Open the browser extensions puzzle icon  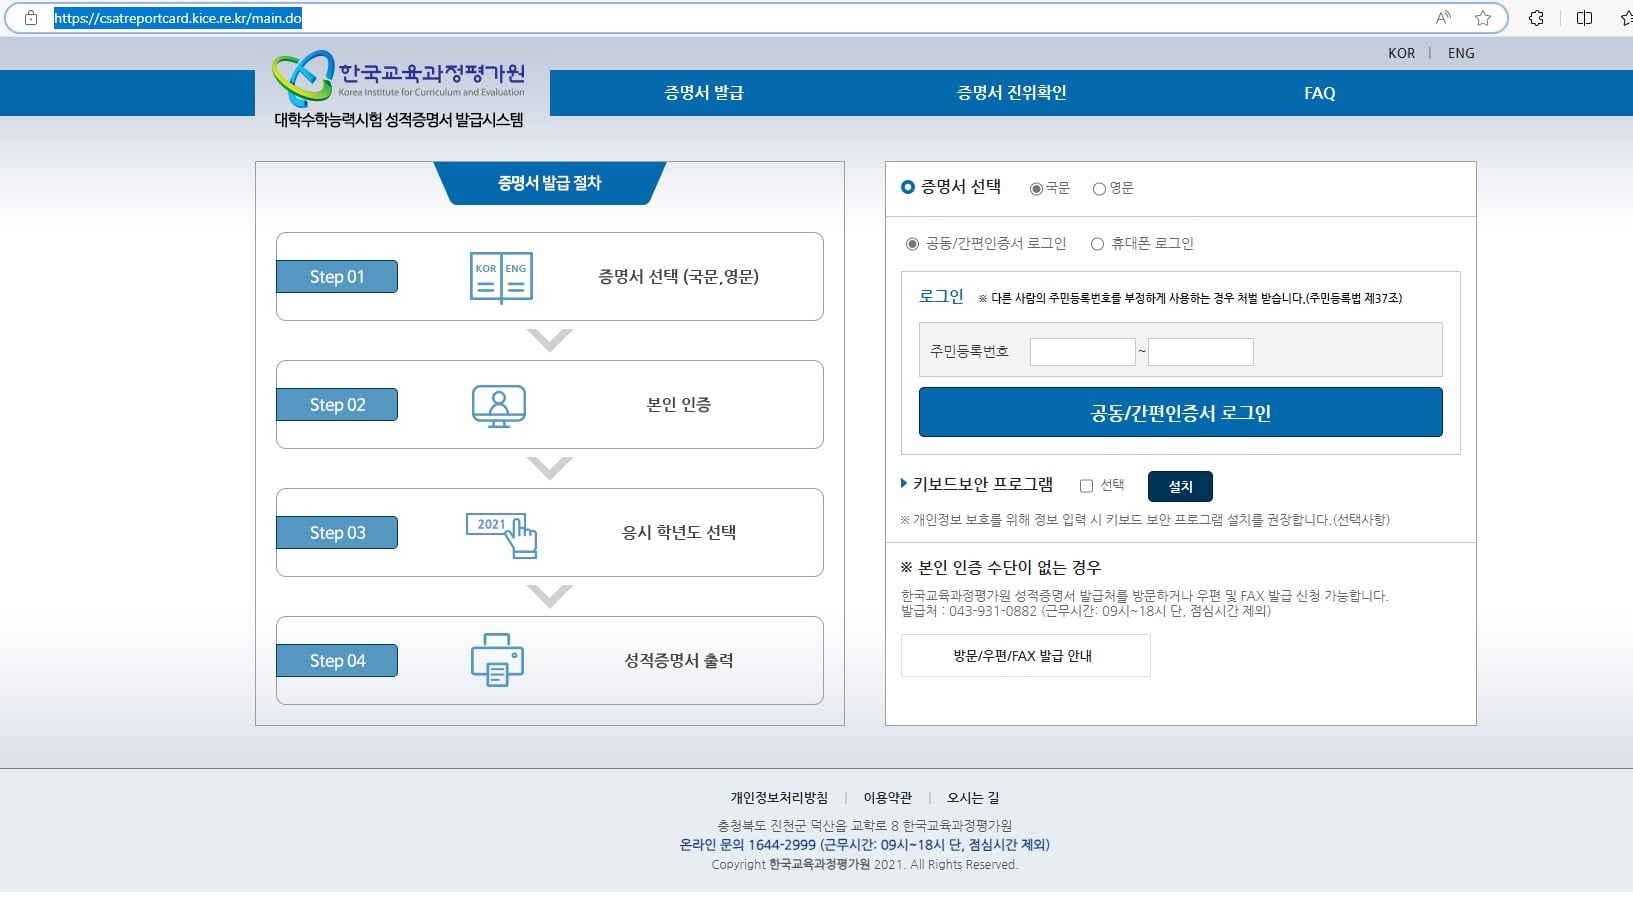[x=1536, y=18]
